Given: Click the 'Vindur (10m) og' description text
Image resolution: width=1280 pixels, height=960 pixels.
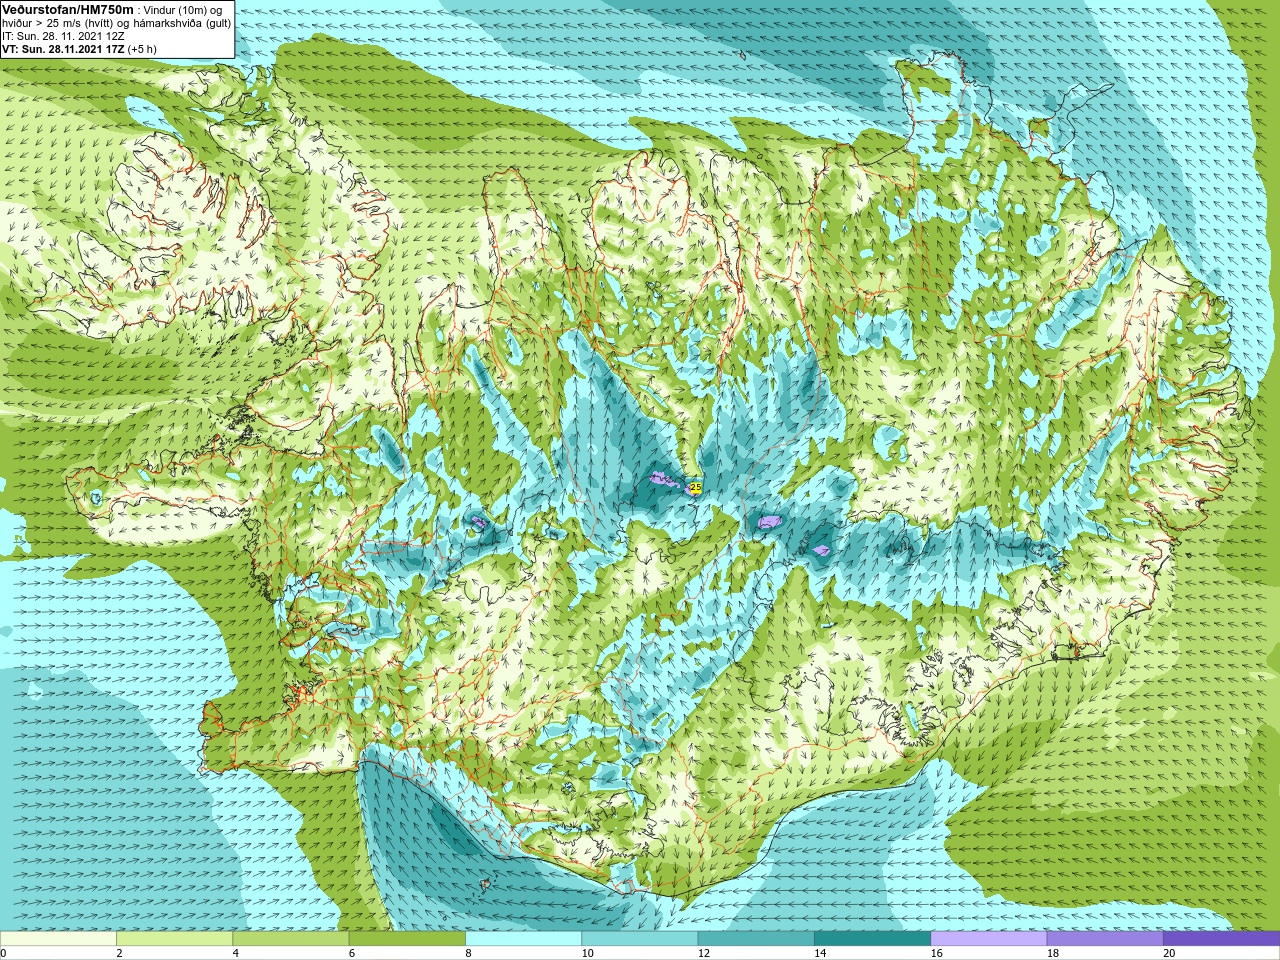Looking at the screenshot, I should click(x=184, y=10).
